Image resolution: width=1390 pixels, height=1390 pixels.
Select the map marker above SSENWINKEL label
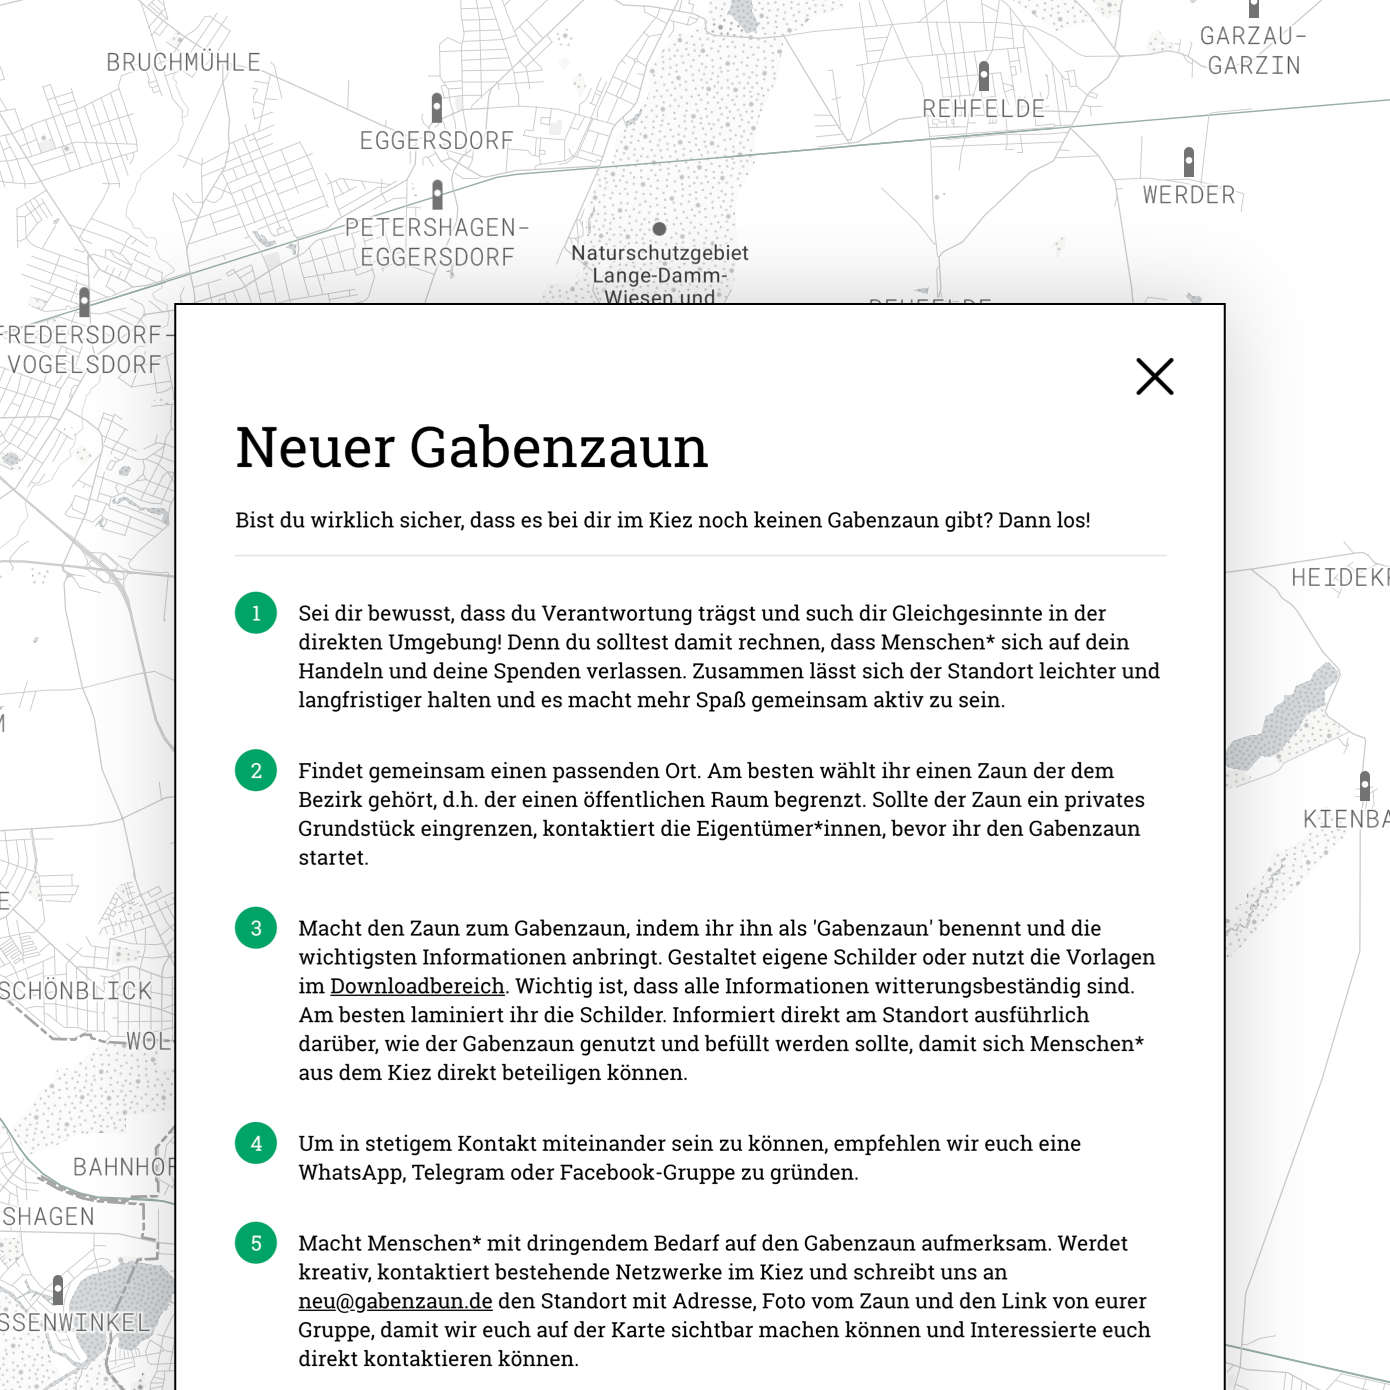[58, 1290]
